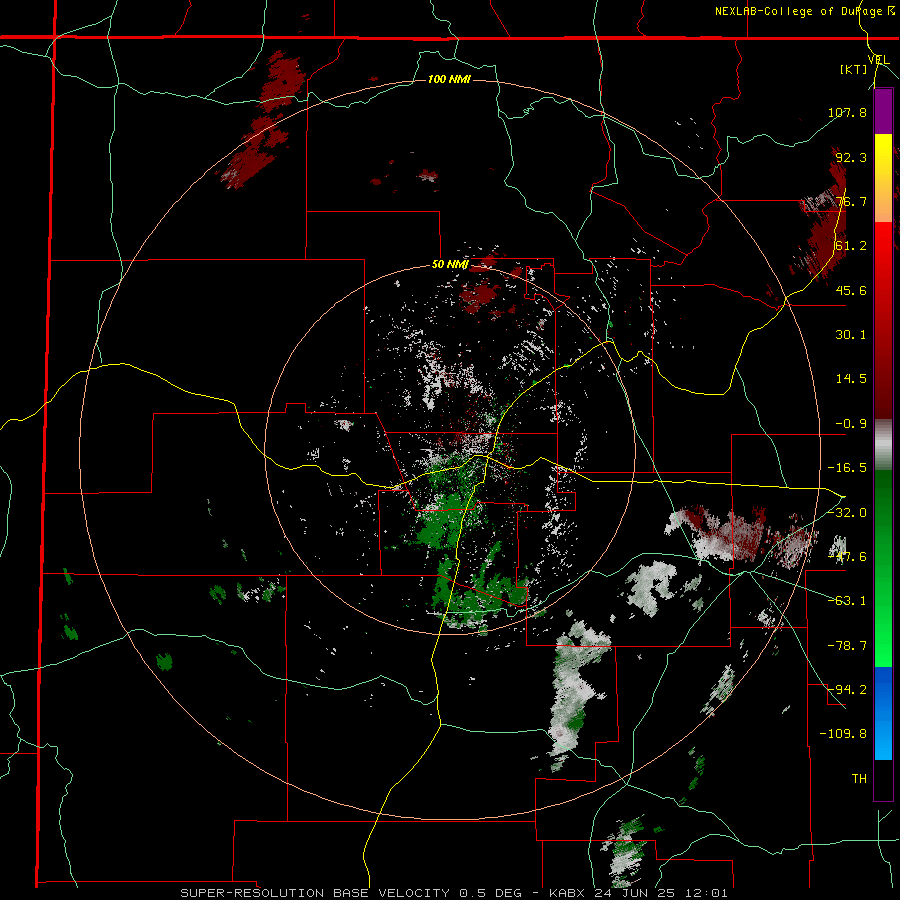Click the purple top segment of color bar
The height and width of the screenshot is (900, 900).
click(883, 112)
